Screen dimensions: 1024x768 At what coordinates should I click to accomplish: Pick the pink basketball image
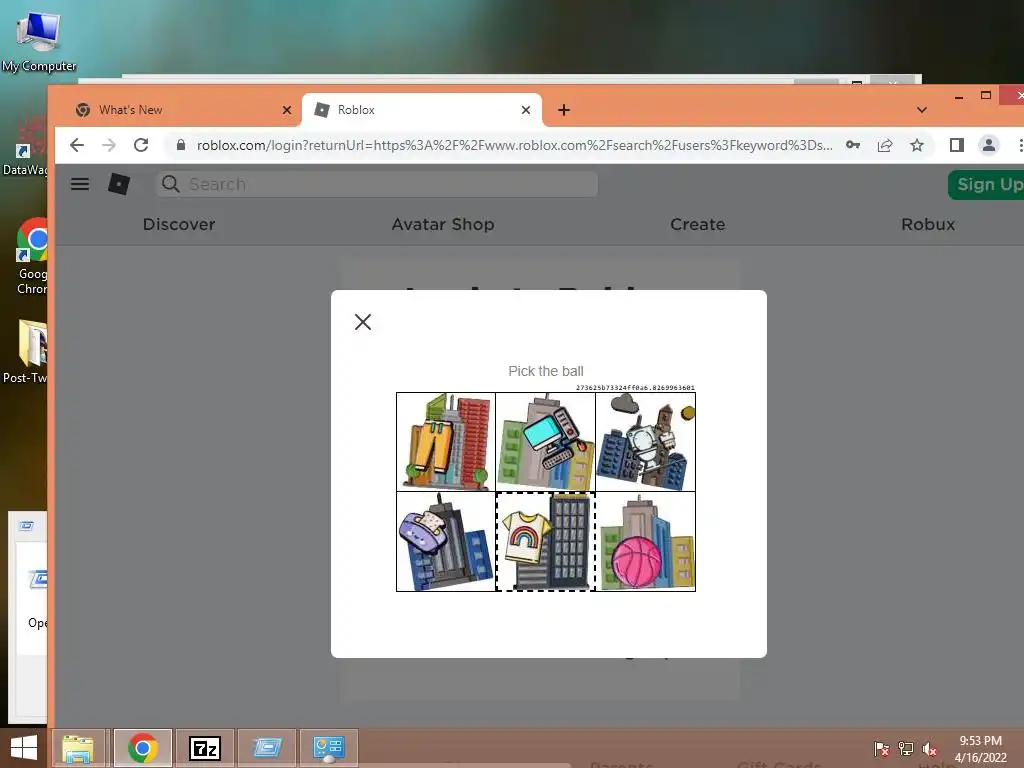tap(645, 541)
